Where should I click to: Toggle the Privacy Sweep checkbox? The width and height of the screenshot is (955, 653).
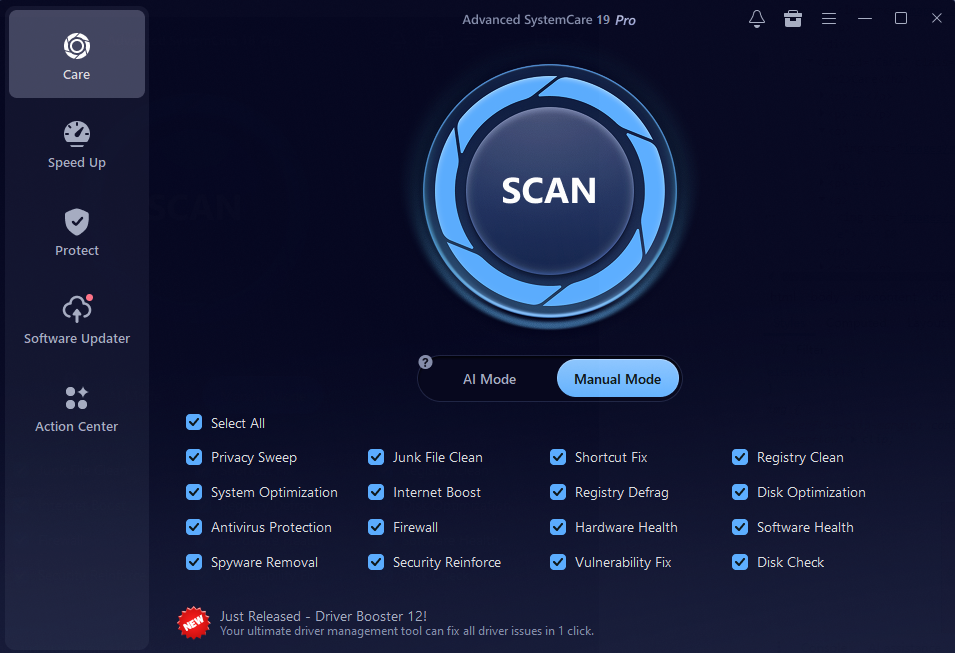(194, 457)
